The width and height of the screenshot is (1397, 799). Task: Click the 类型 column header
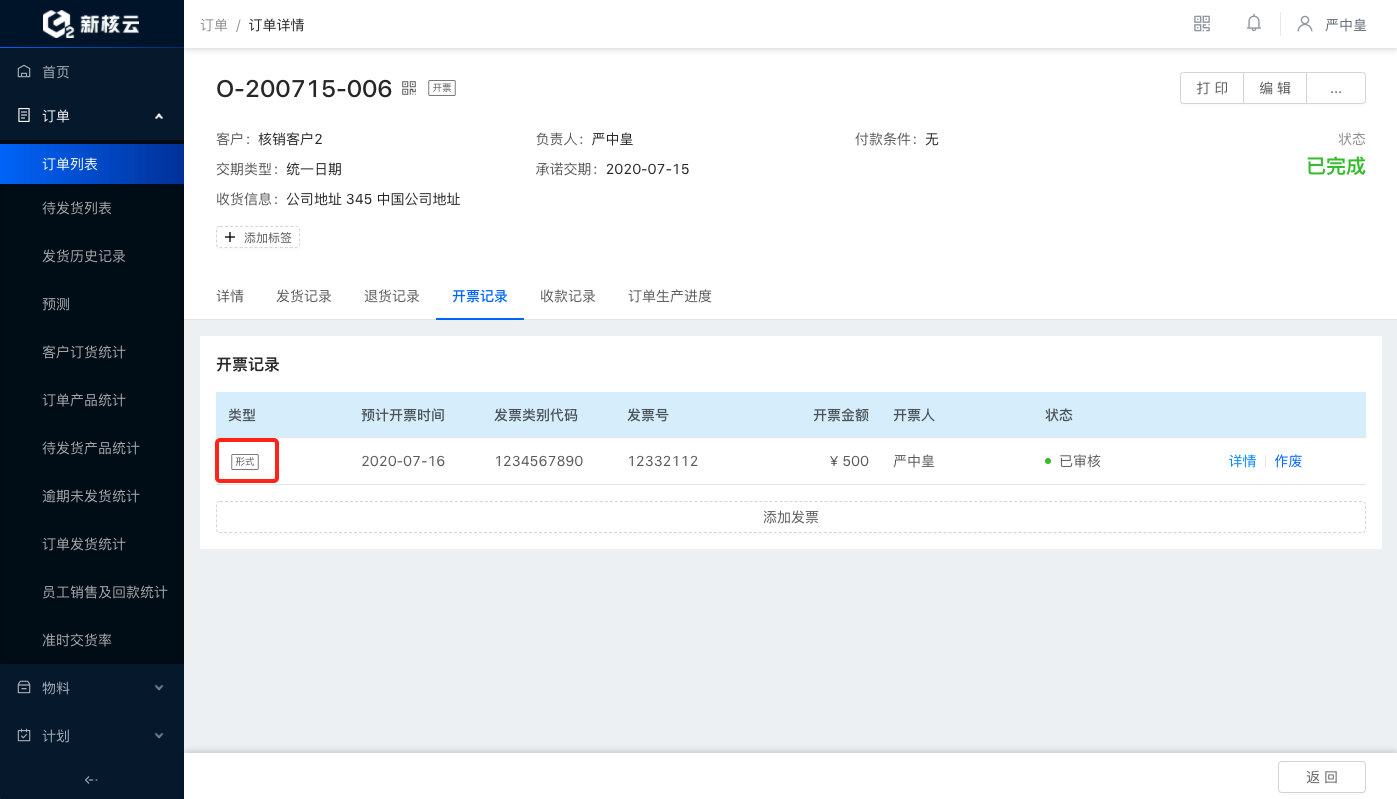[242, 415]
